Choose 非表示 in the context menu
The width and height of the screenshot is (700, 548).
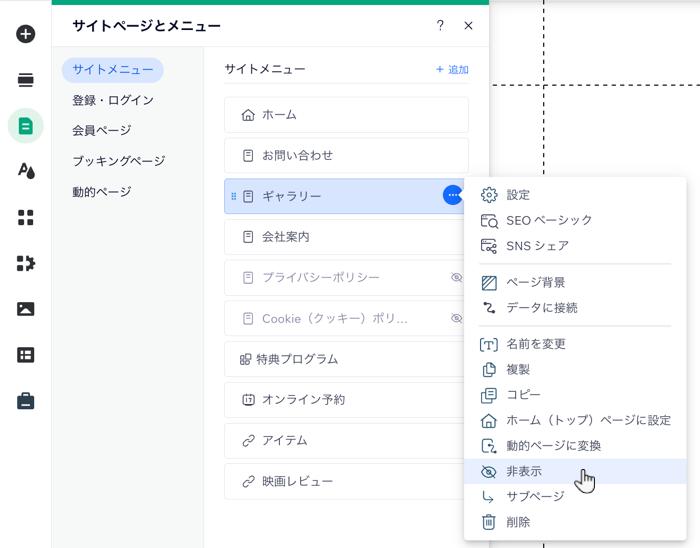pos(575,471)
